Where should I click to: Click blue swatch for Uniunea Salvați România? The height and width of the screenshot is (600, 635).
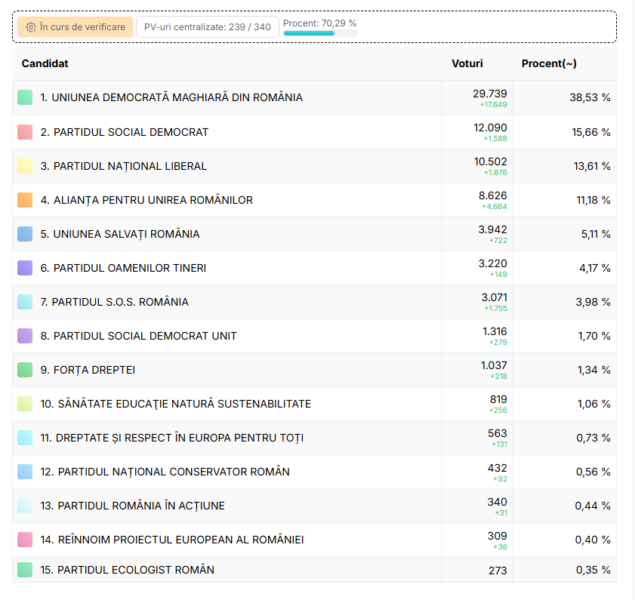25,234
